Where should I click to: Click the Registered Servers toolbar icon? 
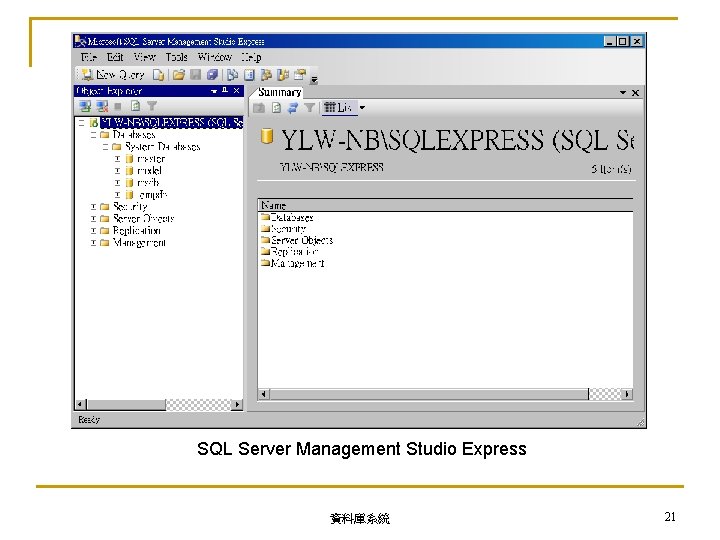(232, 74)
